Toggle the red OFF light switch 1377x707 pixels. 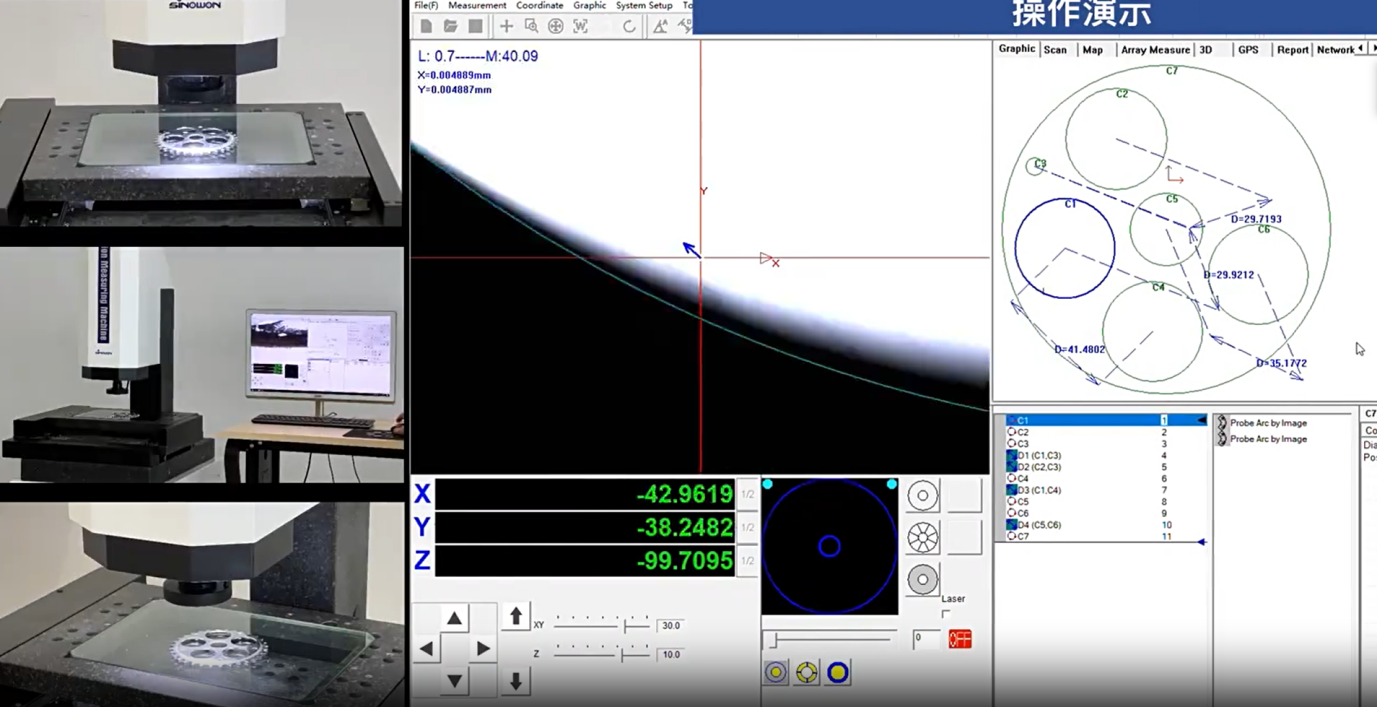pos(959,639)
